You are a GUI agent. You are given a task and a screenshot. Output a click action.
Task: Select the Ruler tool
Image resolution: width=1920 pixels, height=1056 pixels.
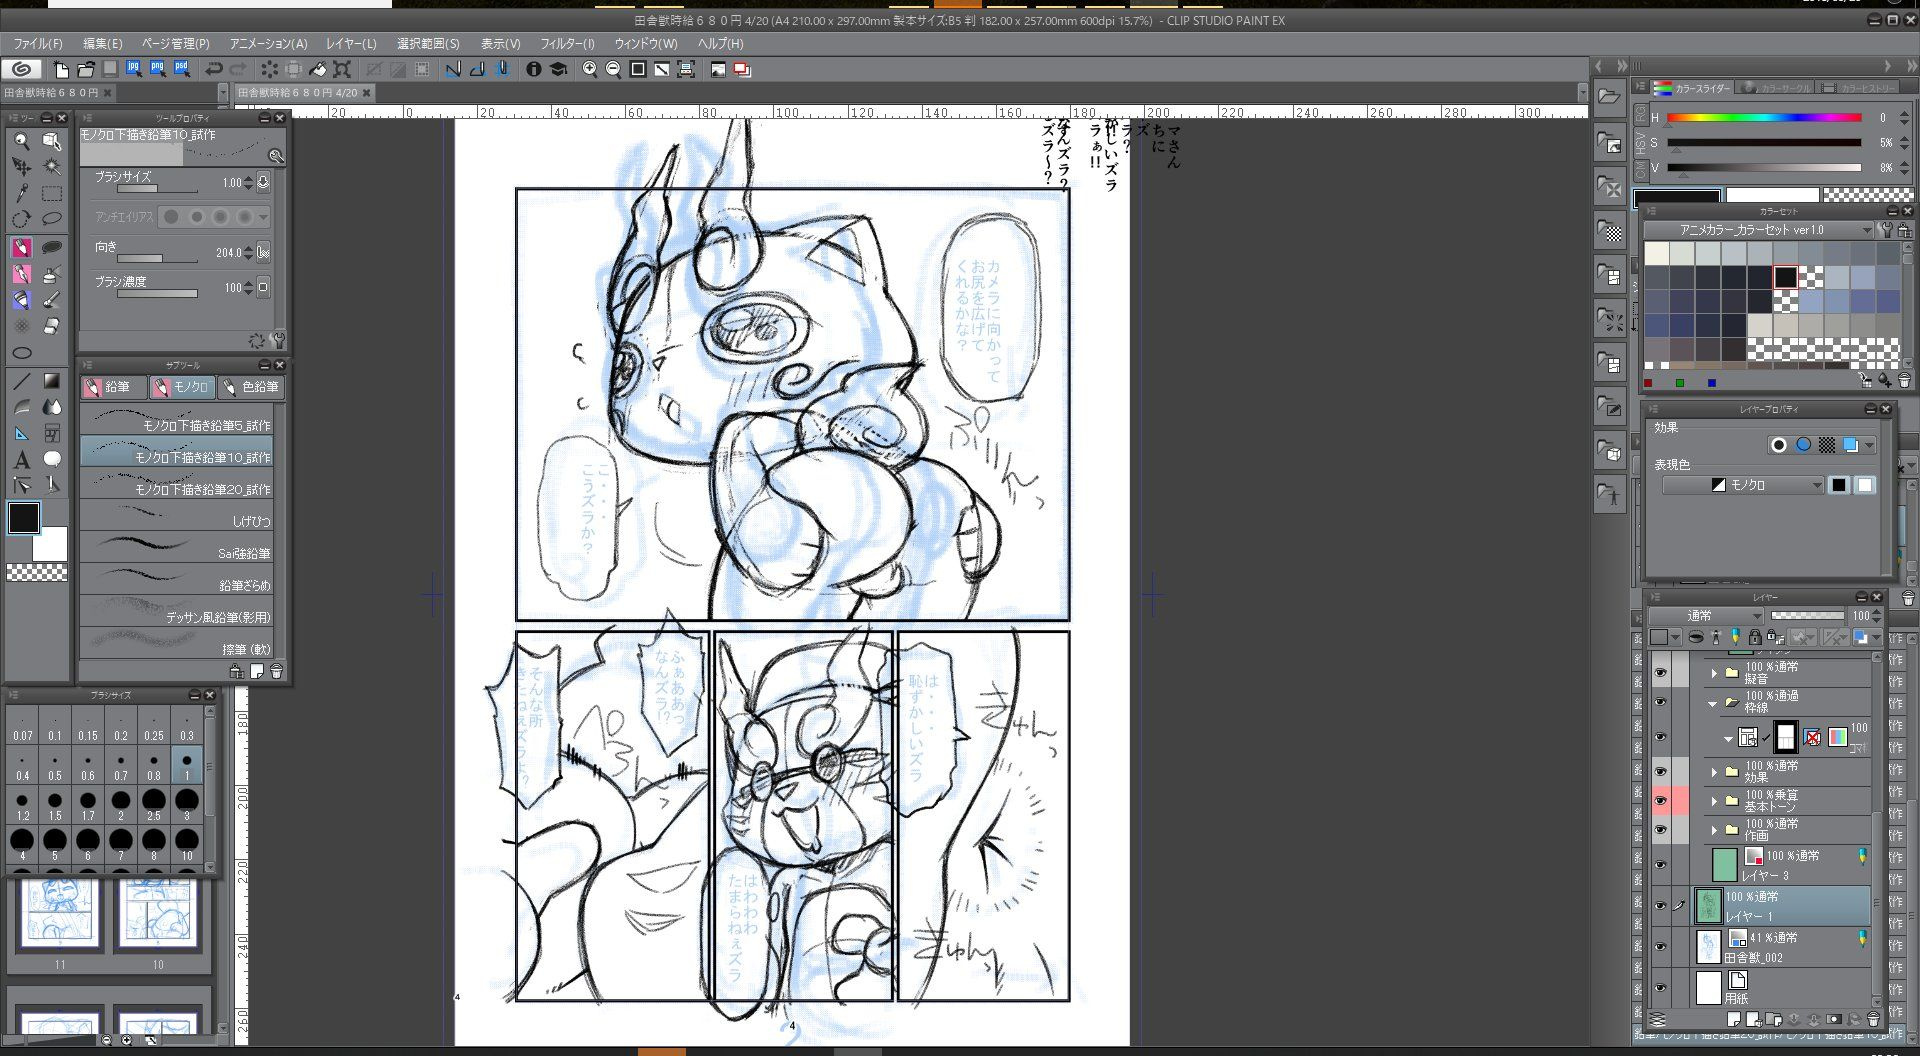[x=21, y=434]
